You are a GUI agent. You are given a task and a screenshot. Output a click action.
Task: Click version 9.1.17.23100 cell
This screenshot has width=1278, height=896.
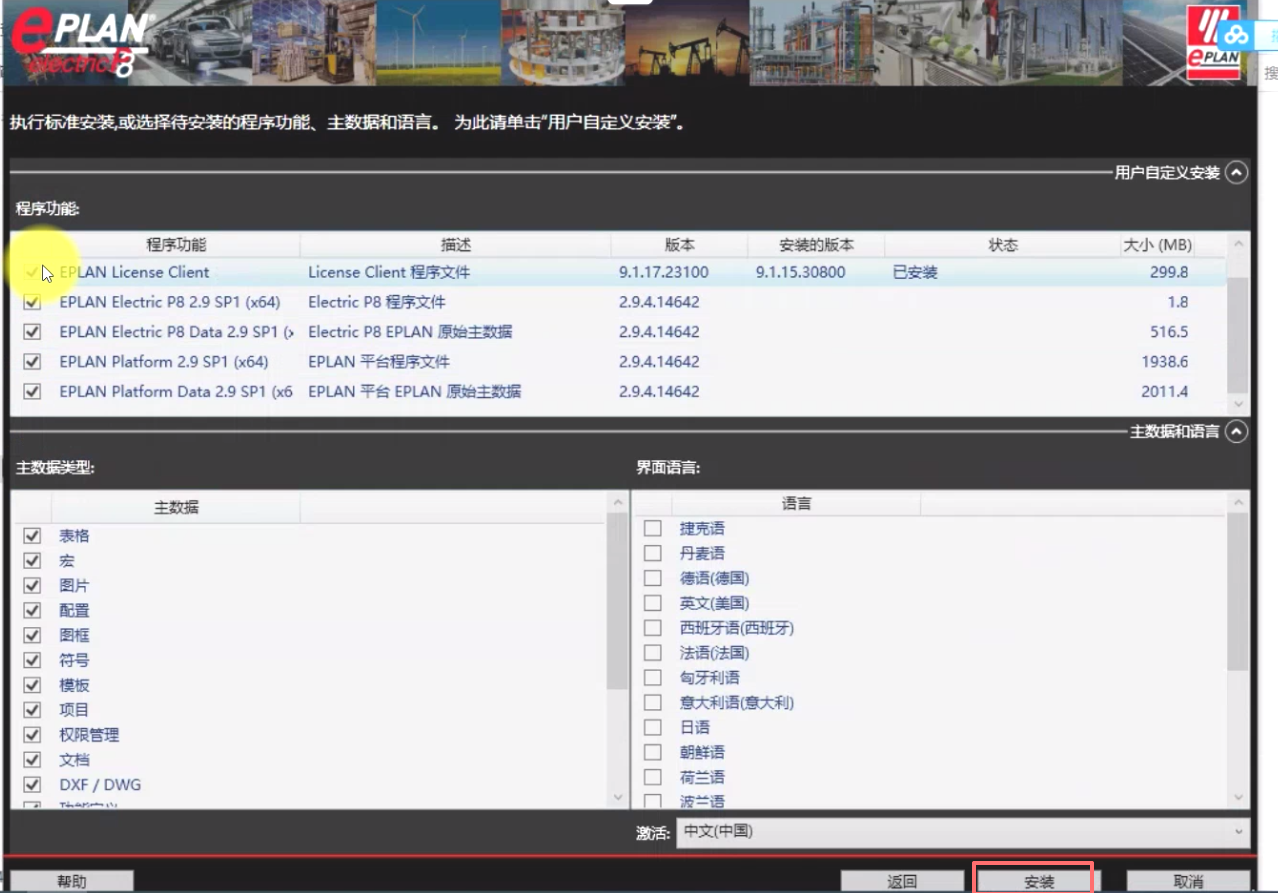664,272
